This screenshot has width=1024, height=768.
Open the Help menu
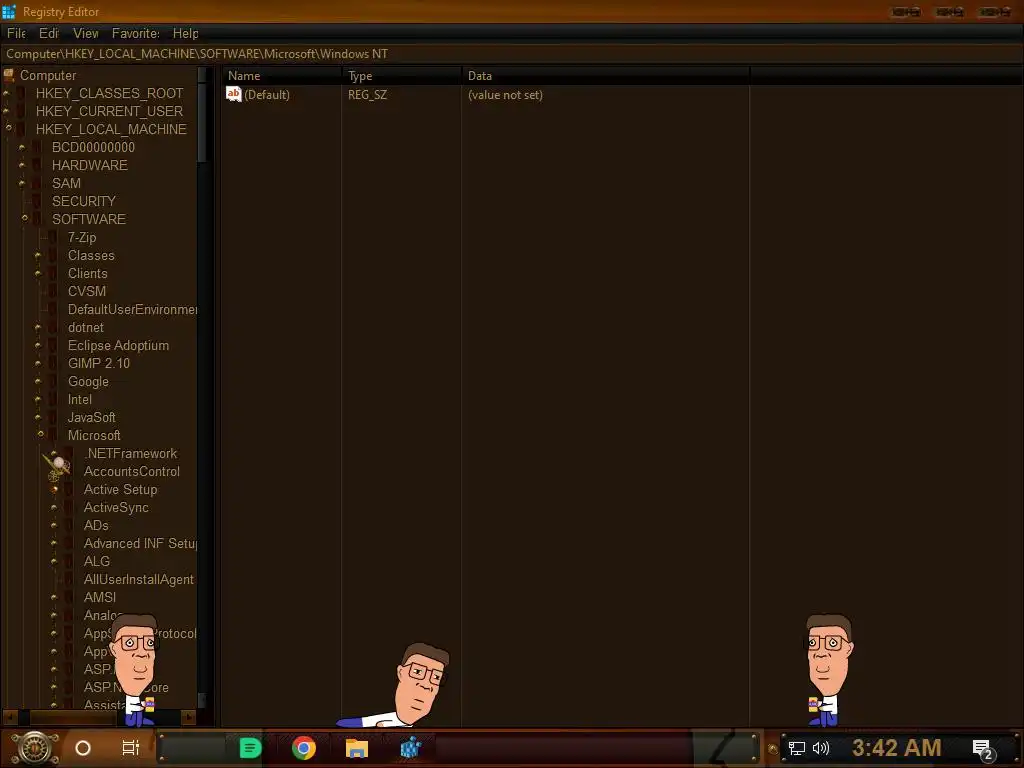[185, 33]
